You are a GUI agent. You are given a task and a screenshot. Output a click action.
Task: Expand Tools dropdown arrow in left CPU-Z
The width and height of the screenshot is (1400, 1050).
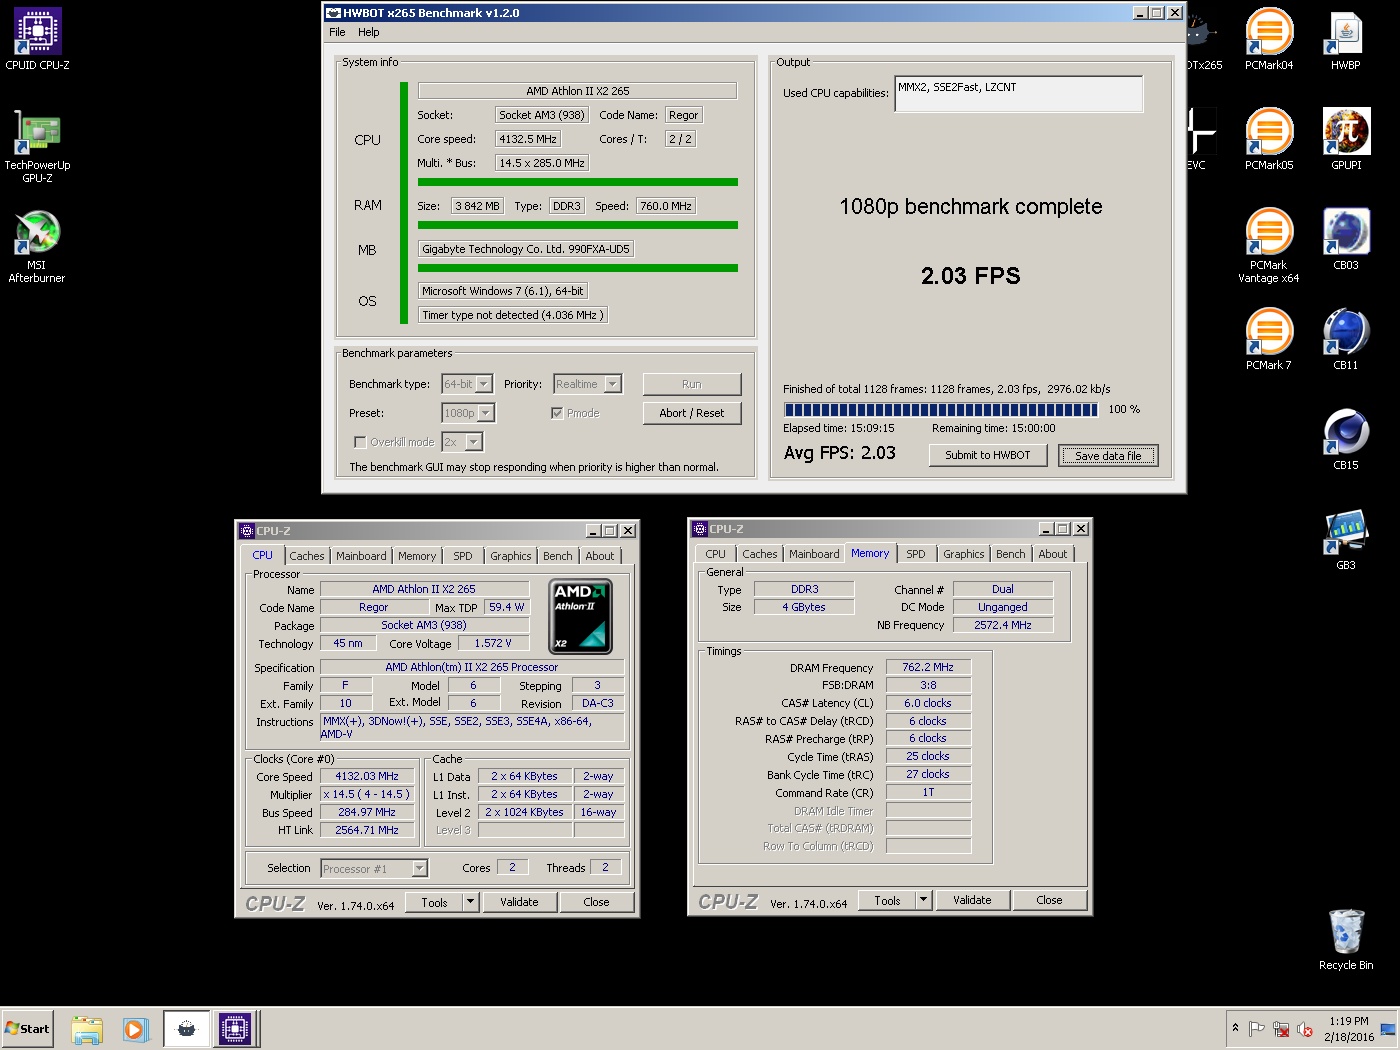click(x=470, y=902)
